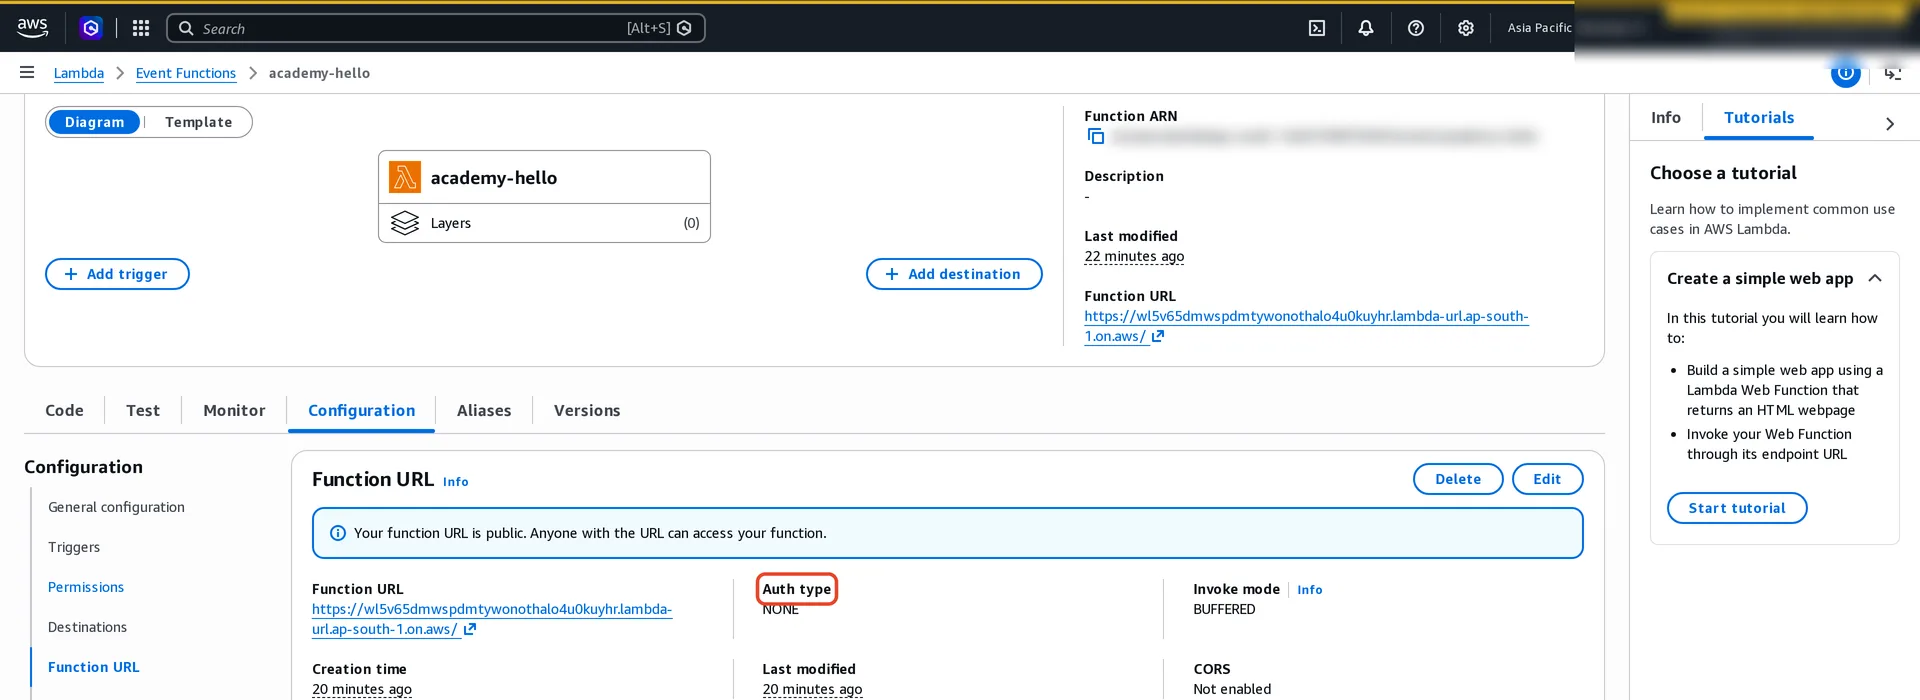Screen dimensions: 1920x700
Task: Select Triggers in configuration sidebar
Action: click(x=74, y=547)
